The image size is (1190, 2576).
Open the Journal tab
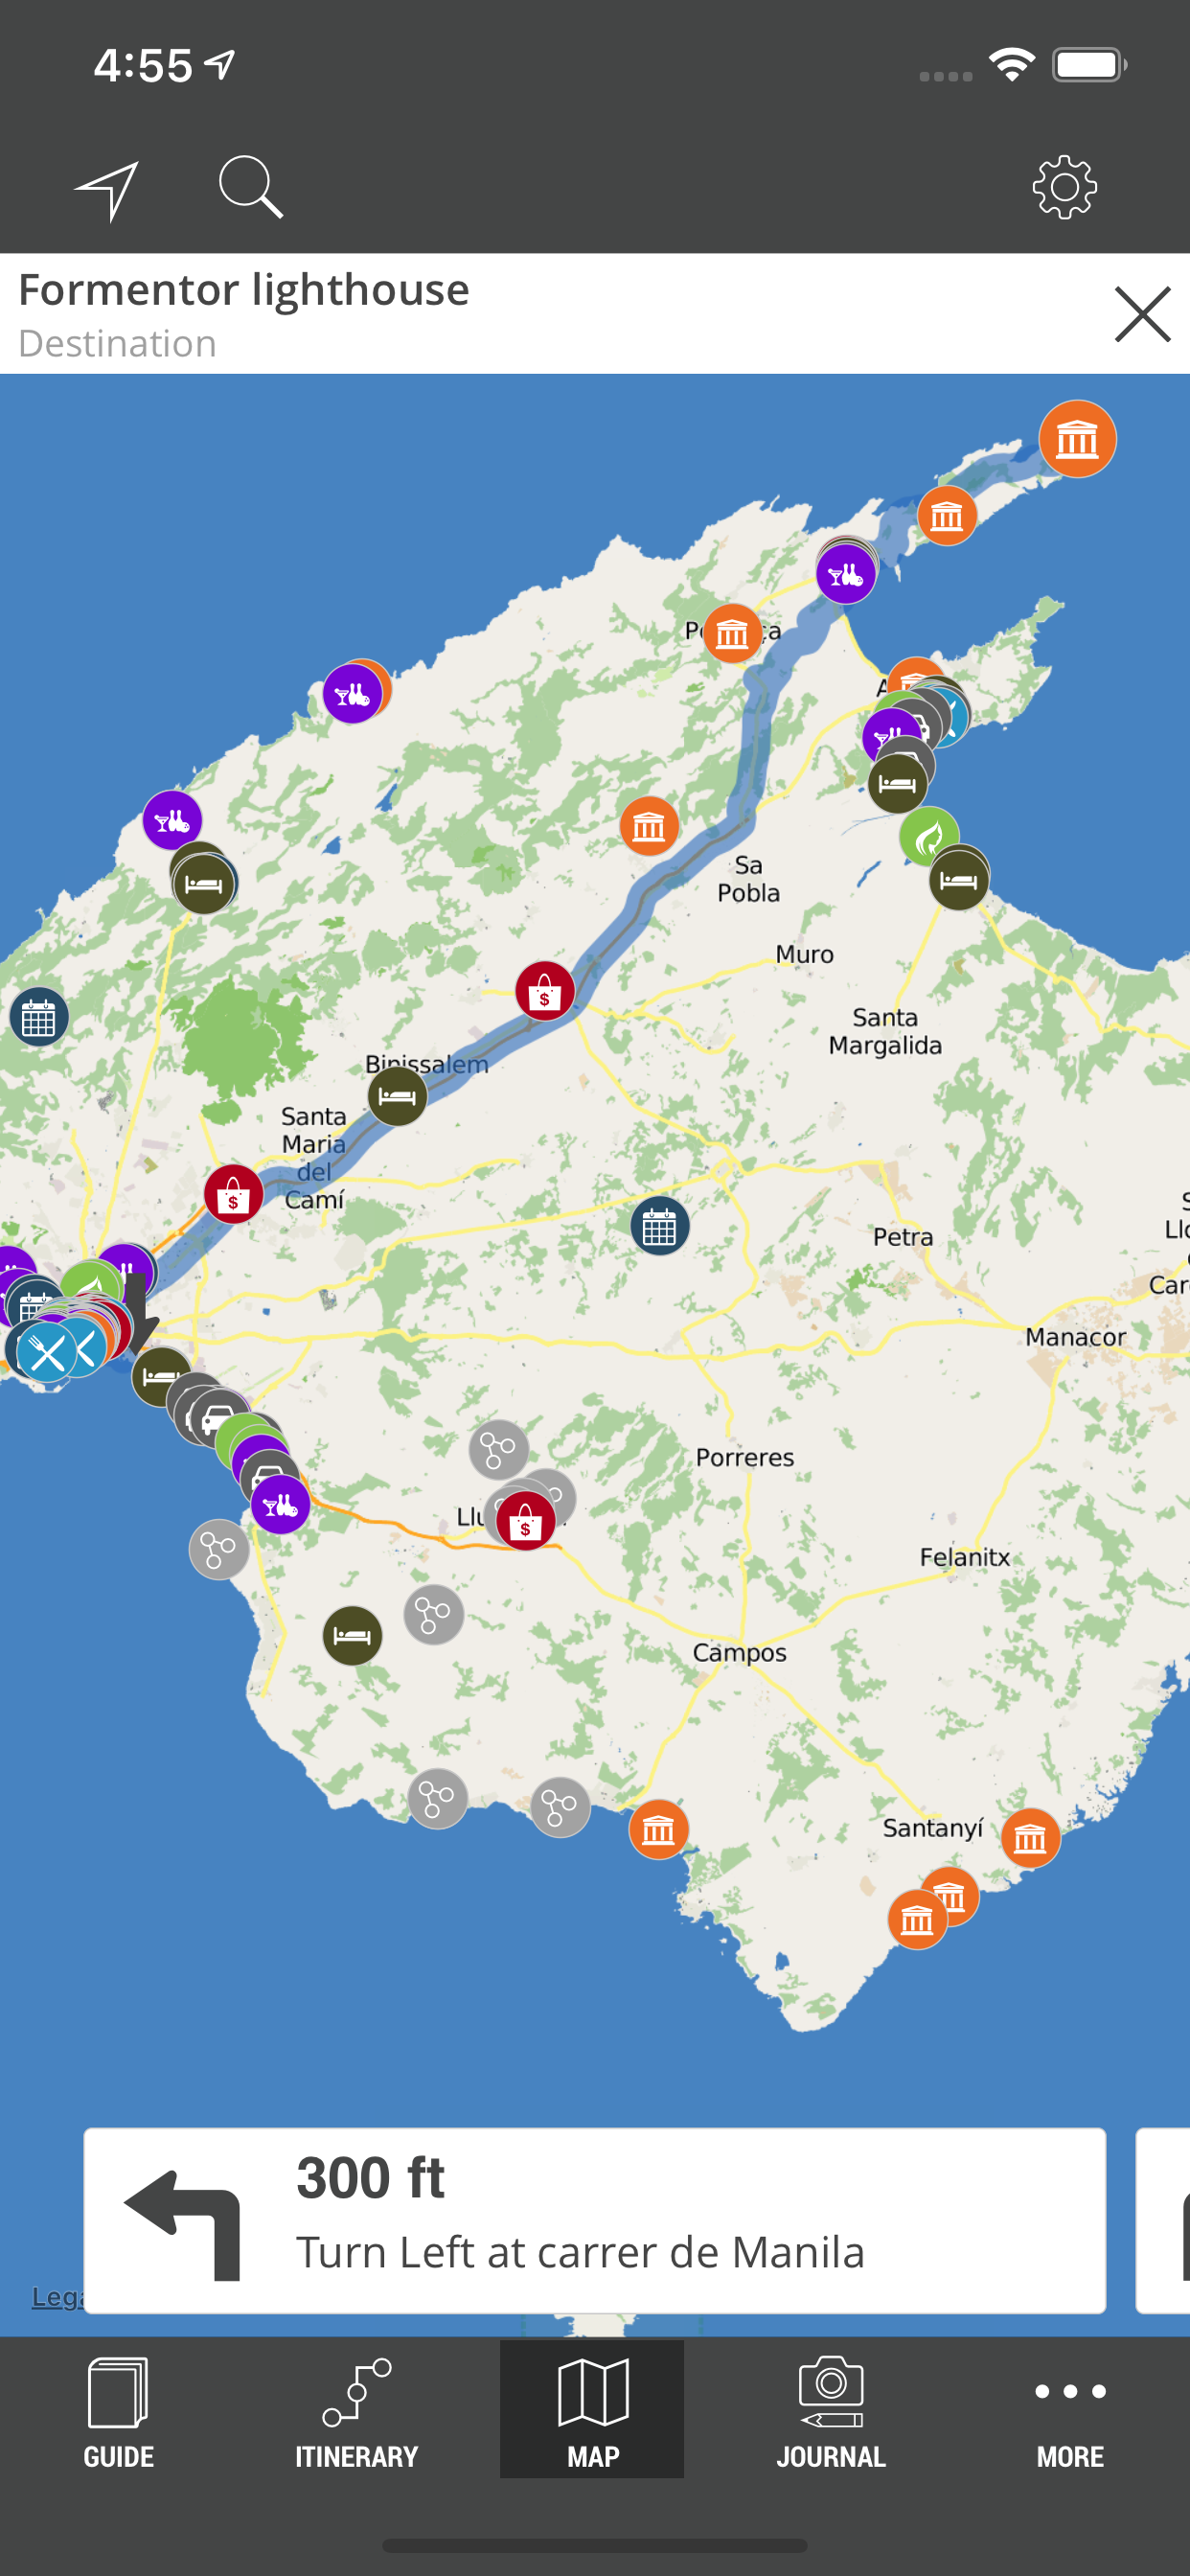click(830, 2413)
